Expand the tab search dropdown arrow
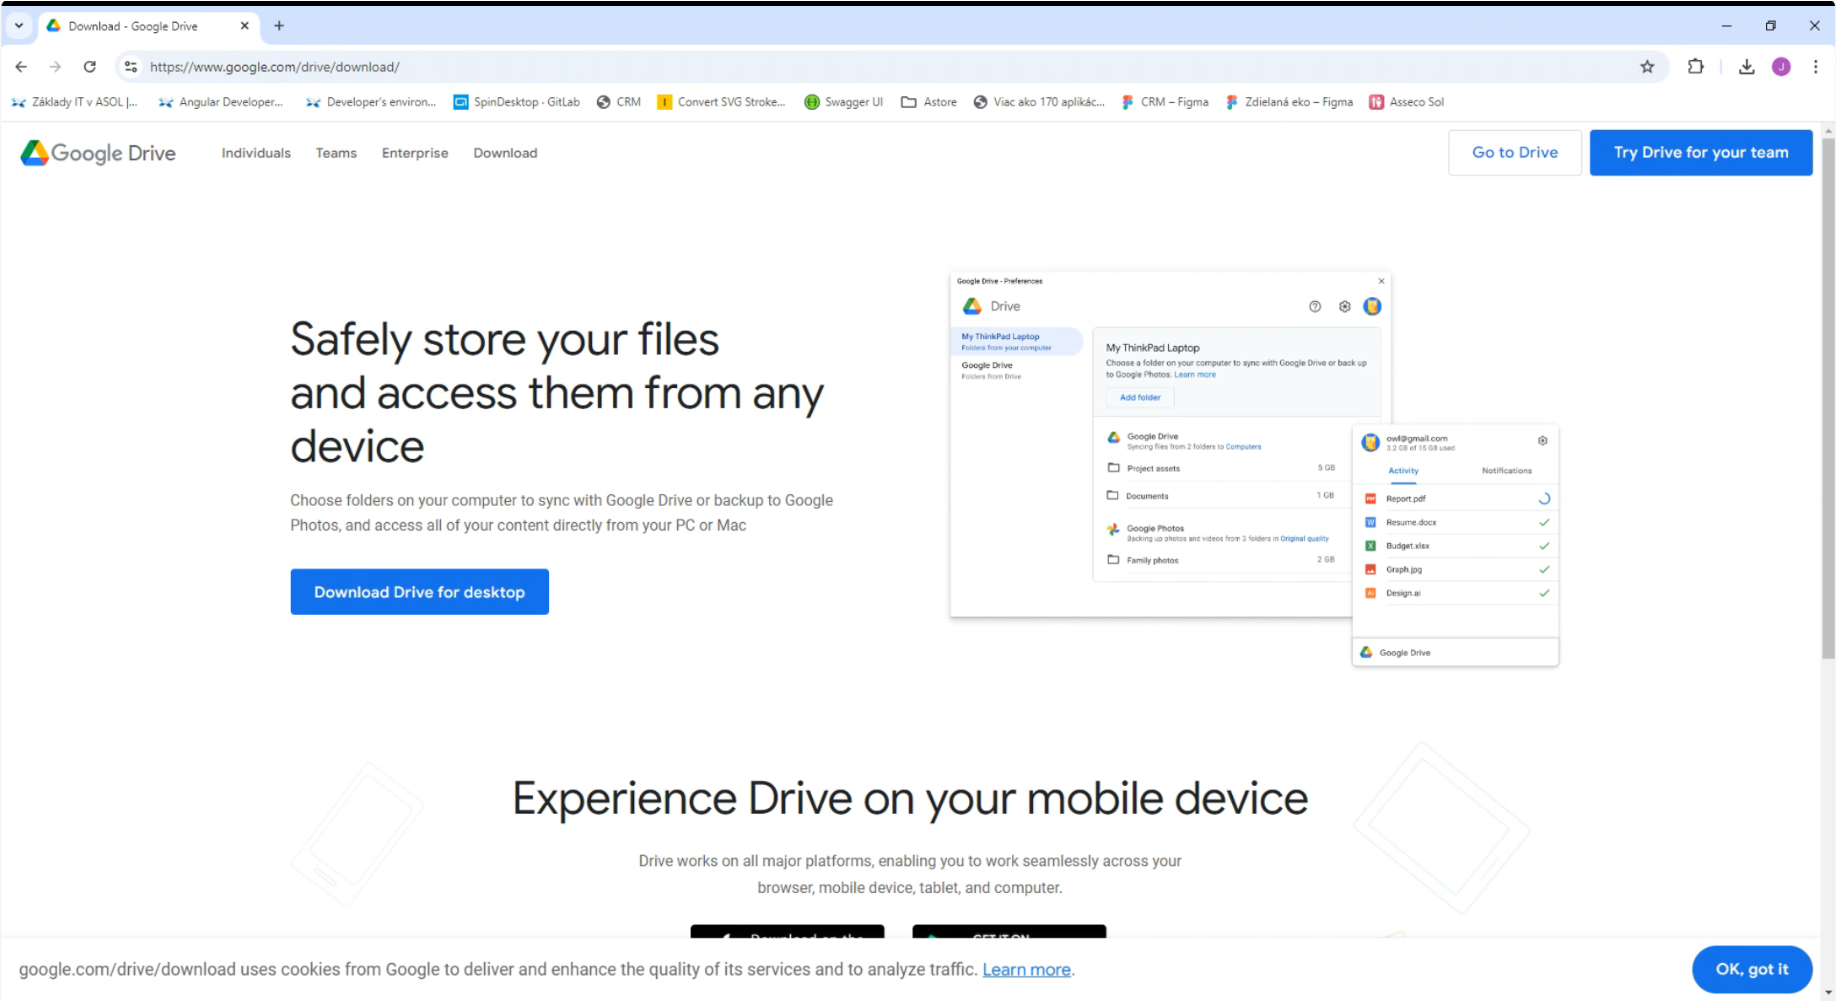This screenshot has height=1001, width=1836. pos(18,26)
